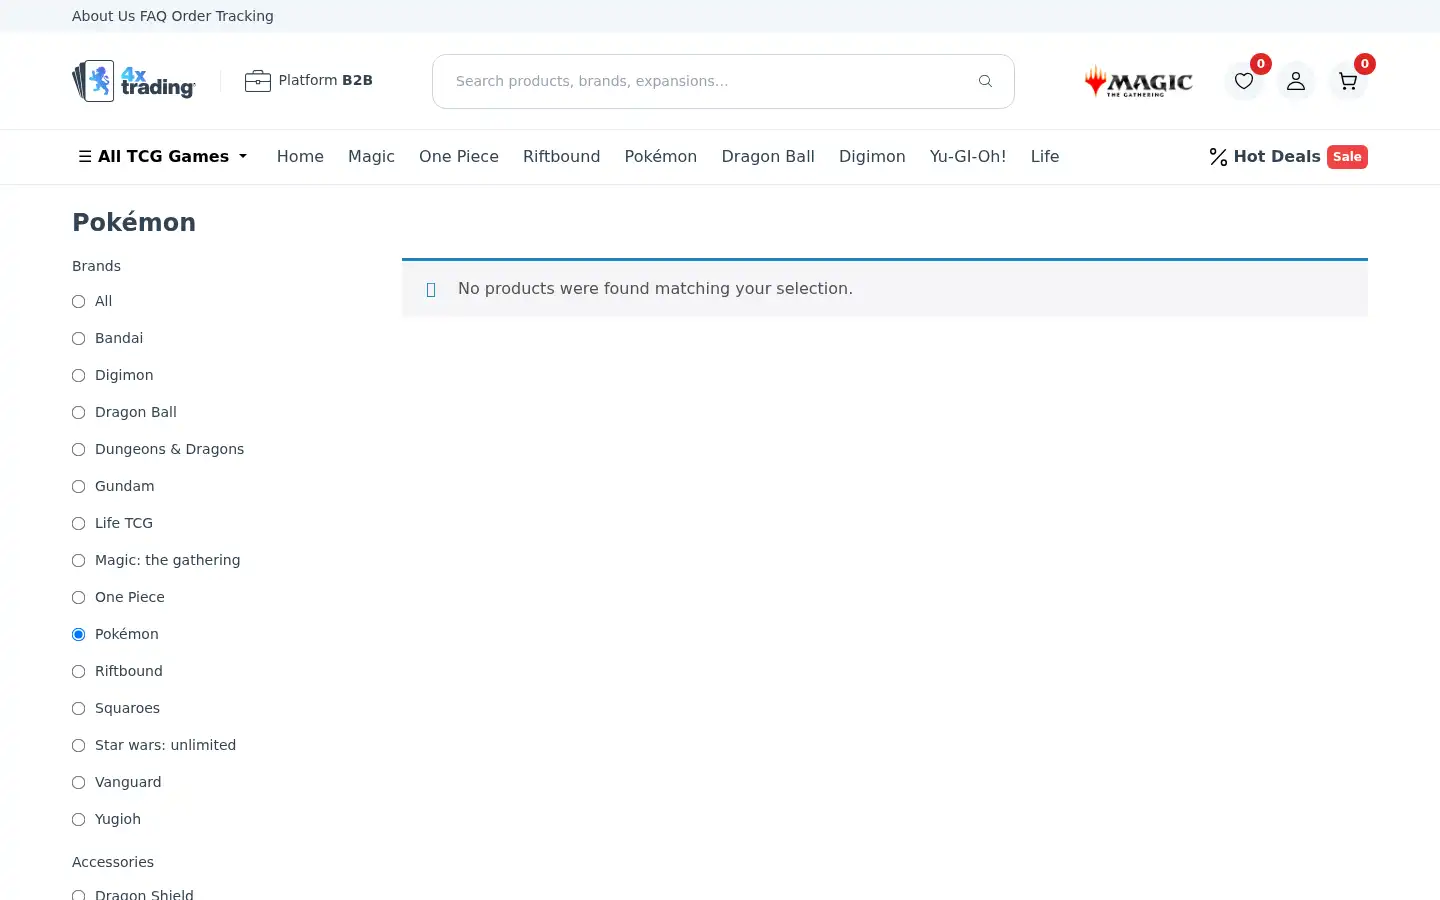Select the Gundam radio button
Viewport: 1440px width, 900px height.
point(79,487)
